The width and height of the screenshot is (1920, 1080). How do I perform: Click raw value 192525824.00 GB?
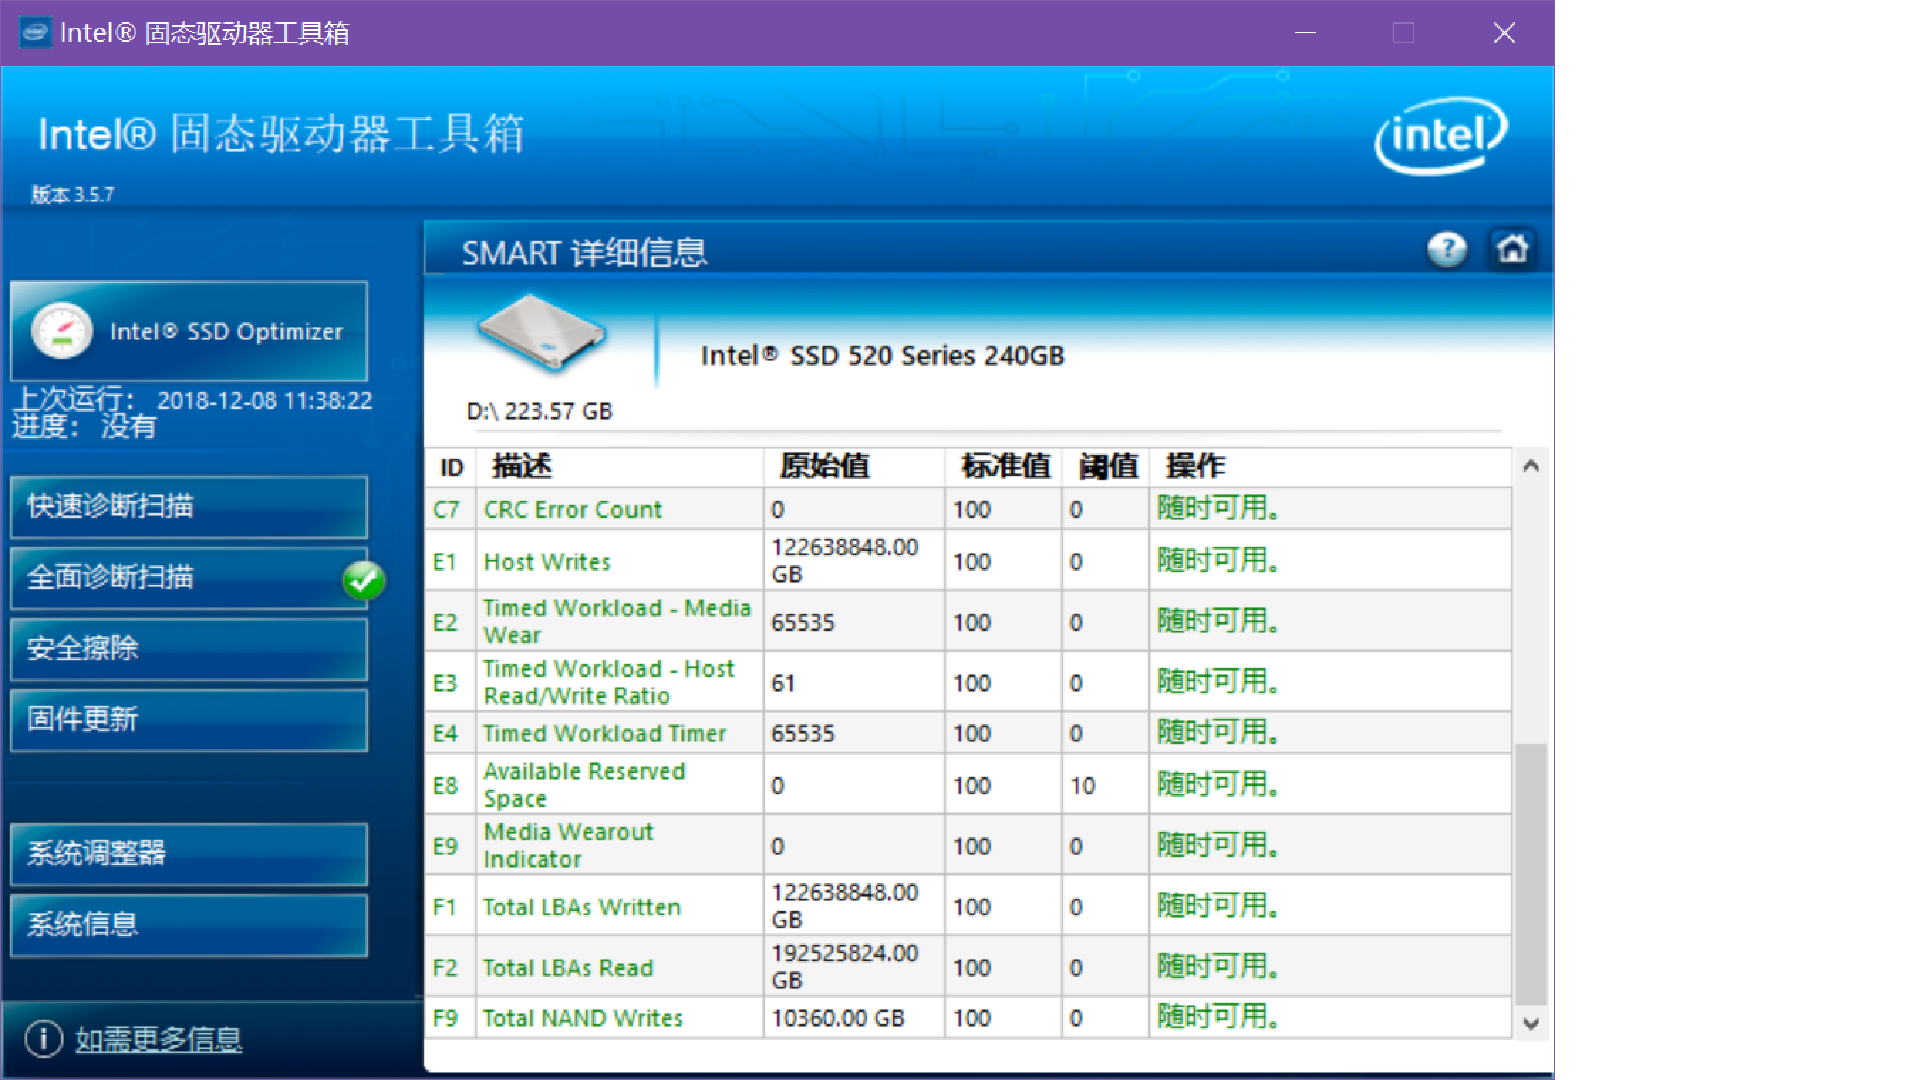pos(845,967)
